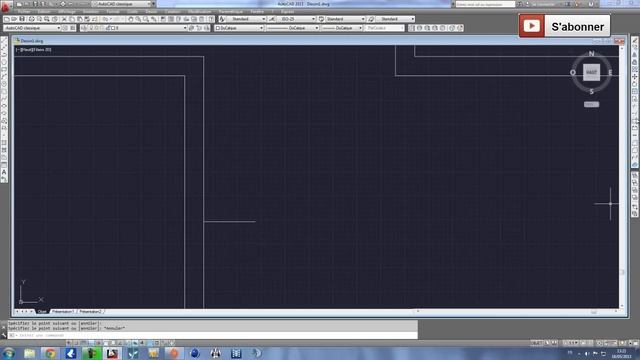The image size is (640, 360).
Task: Click the Save icon in Standard toolbar
Action: (22, 19)
